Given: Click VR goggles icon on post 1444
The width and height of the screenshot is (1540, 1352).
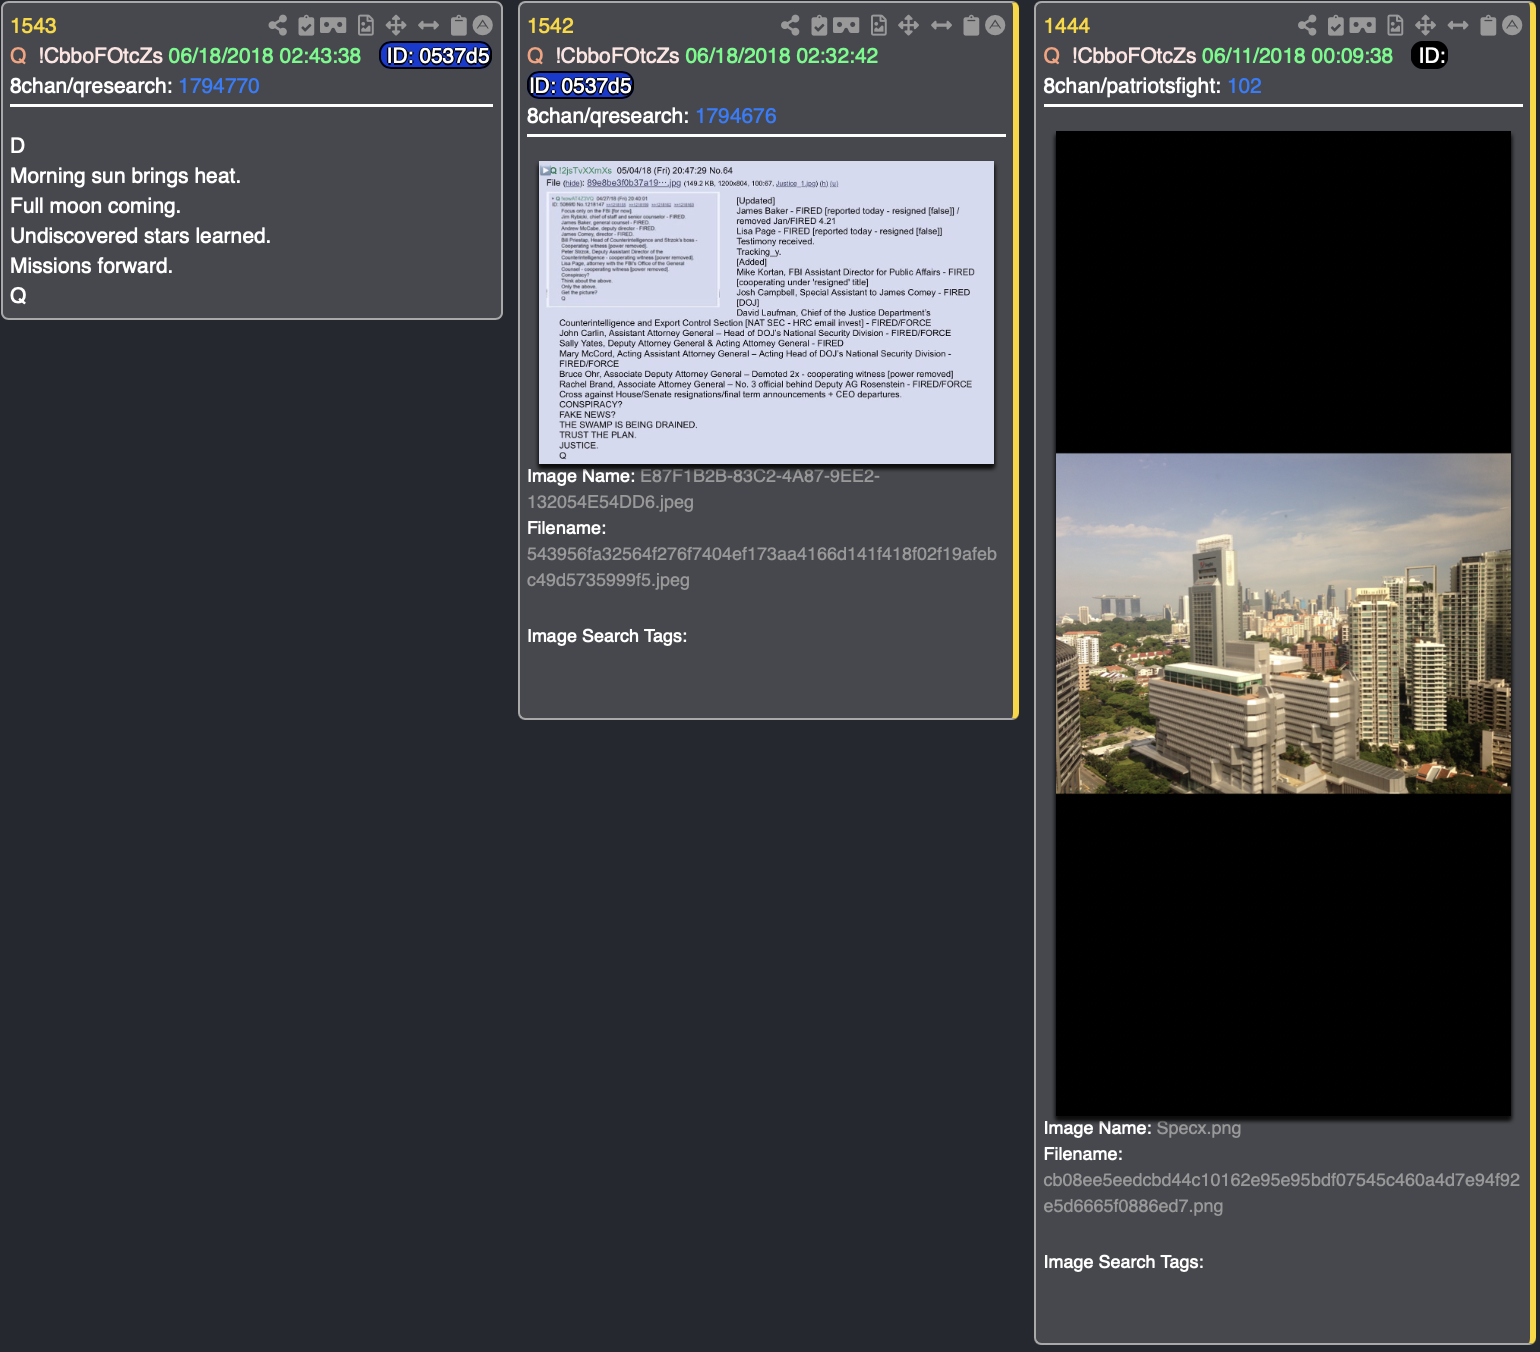Looking at the screenshot, I should [x=1363, y=25].
